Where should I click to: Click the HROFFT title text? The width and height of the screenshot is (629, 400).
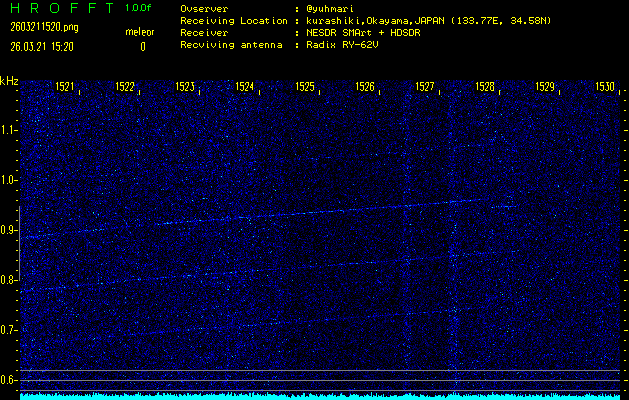pos(59,8)
